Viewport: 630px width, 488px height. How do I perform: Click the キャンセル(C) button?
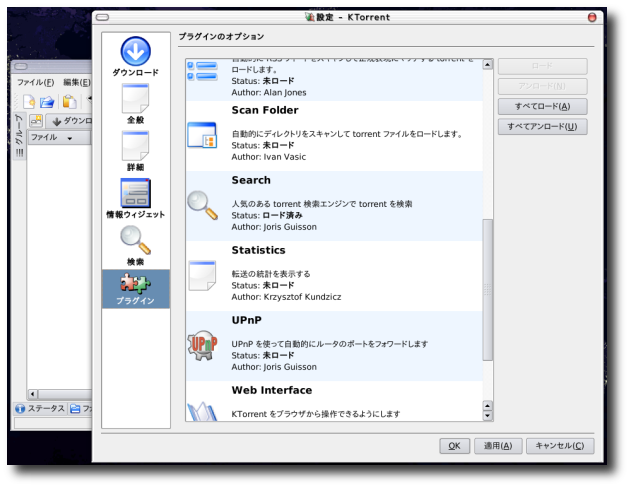[x=560, y=446]
